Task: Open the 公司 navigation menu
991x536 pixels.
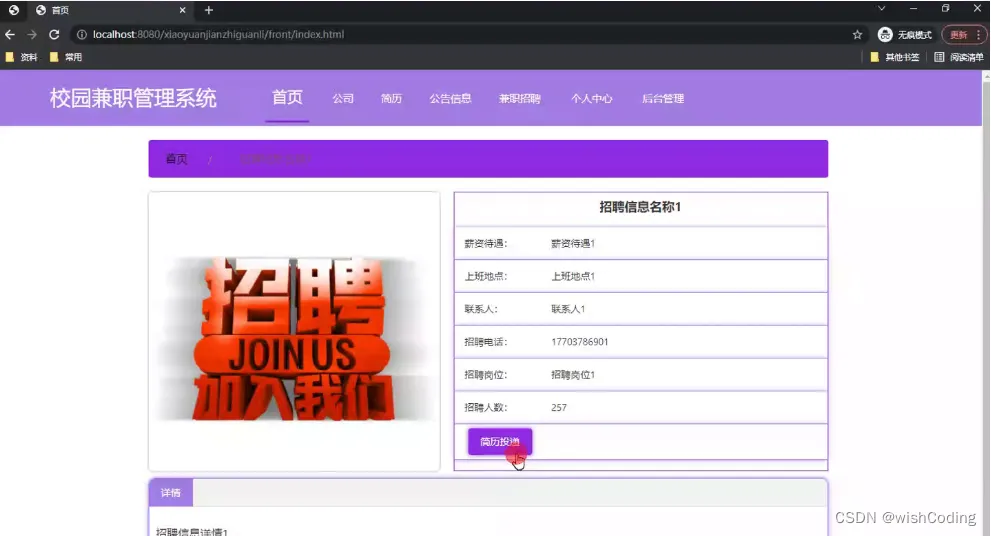Action: [343, 99]
